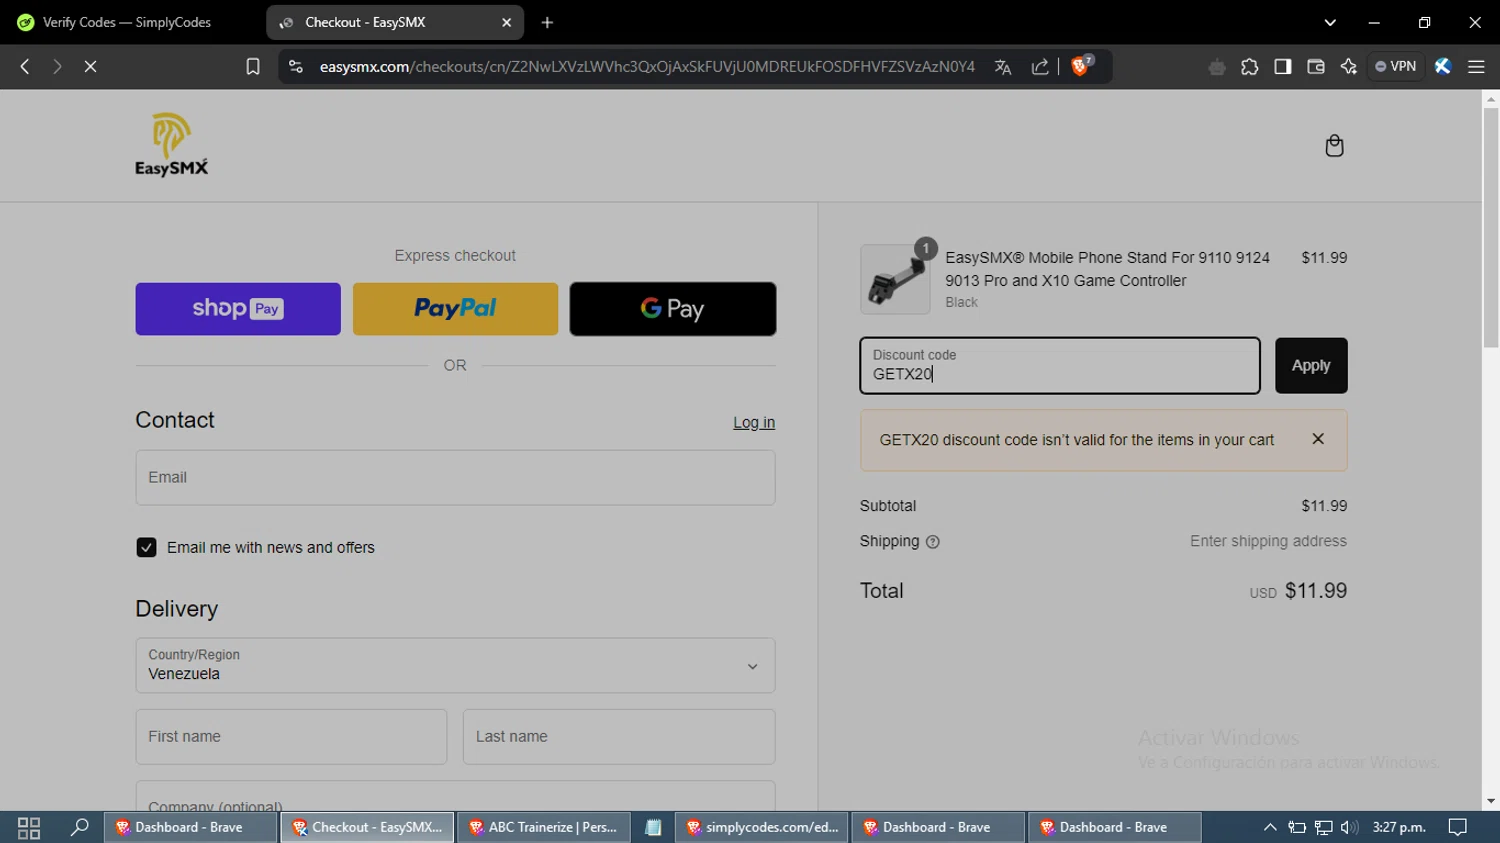The height and width of the screenshot is (843, 1500).
Task: Open the volume speaker tray icon
Action: (x=1349, y=828)
